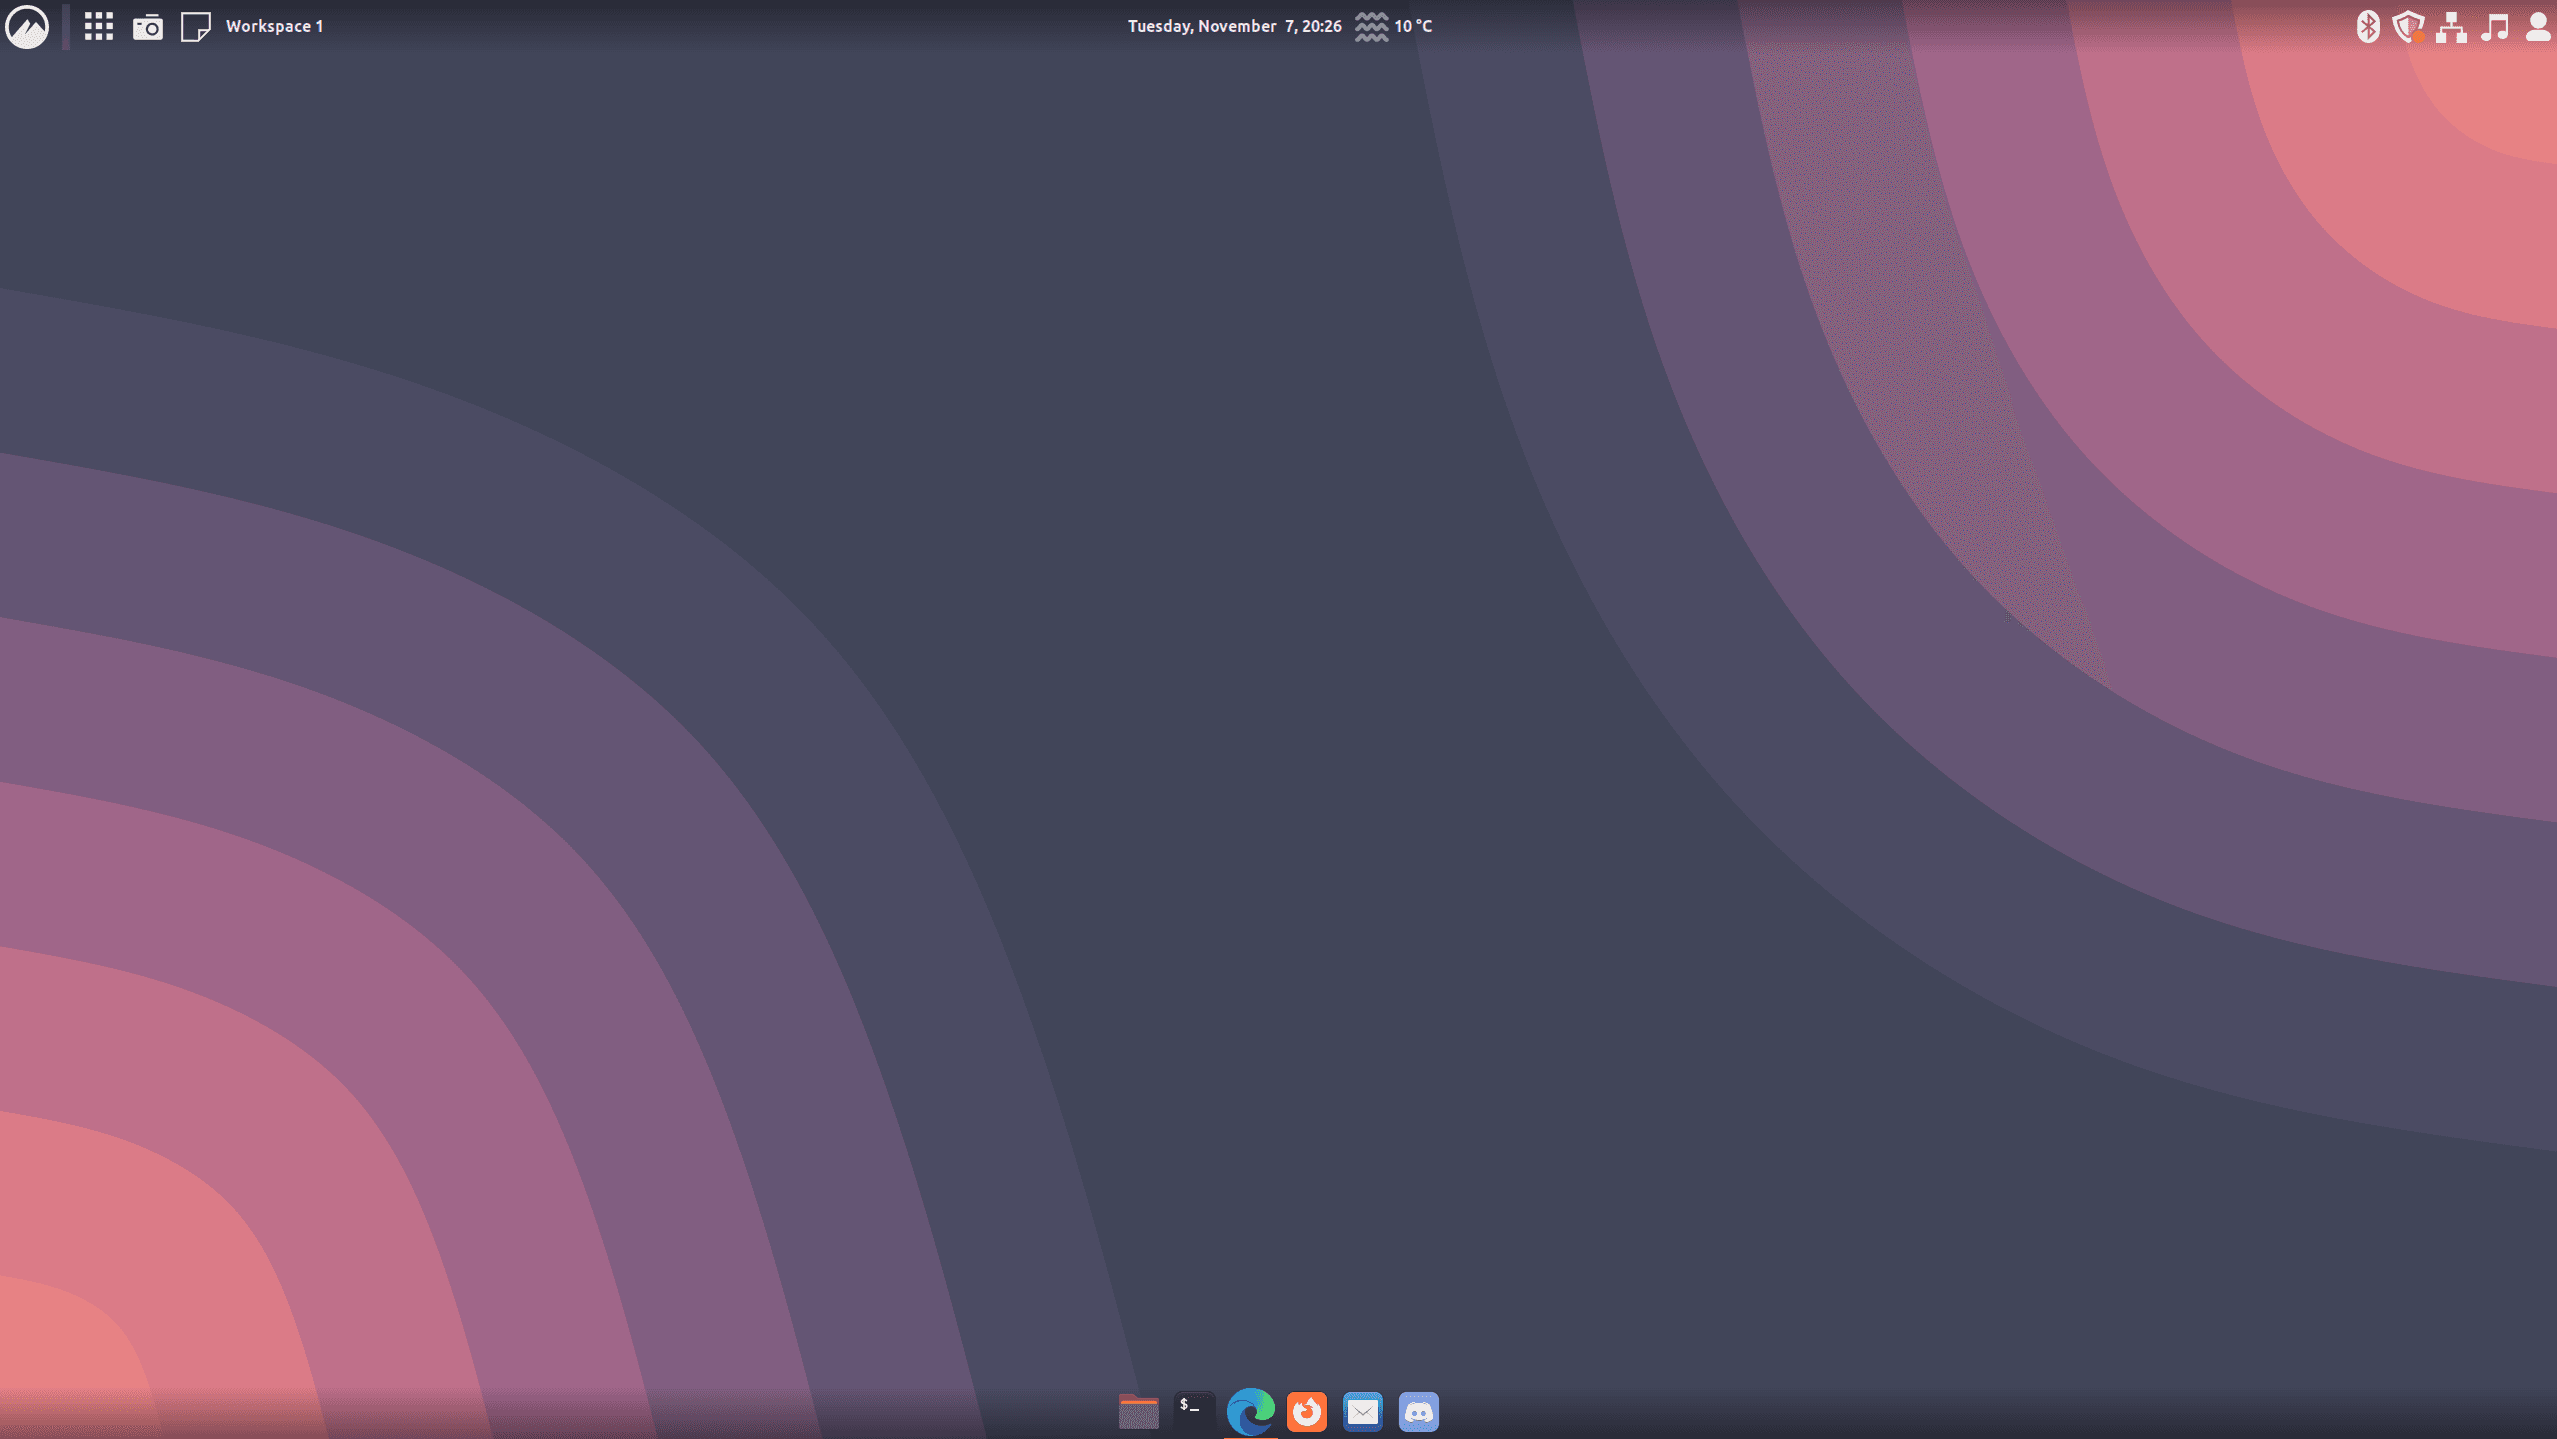This screenshot has width=2557, height=1439.
Task: Click the Workspace 1 switcher label
Action: tap(274, 27)
